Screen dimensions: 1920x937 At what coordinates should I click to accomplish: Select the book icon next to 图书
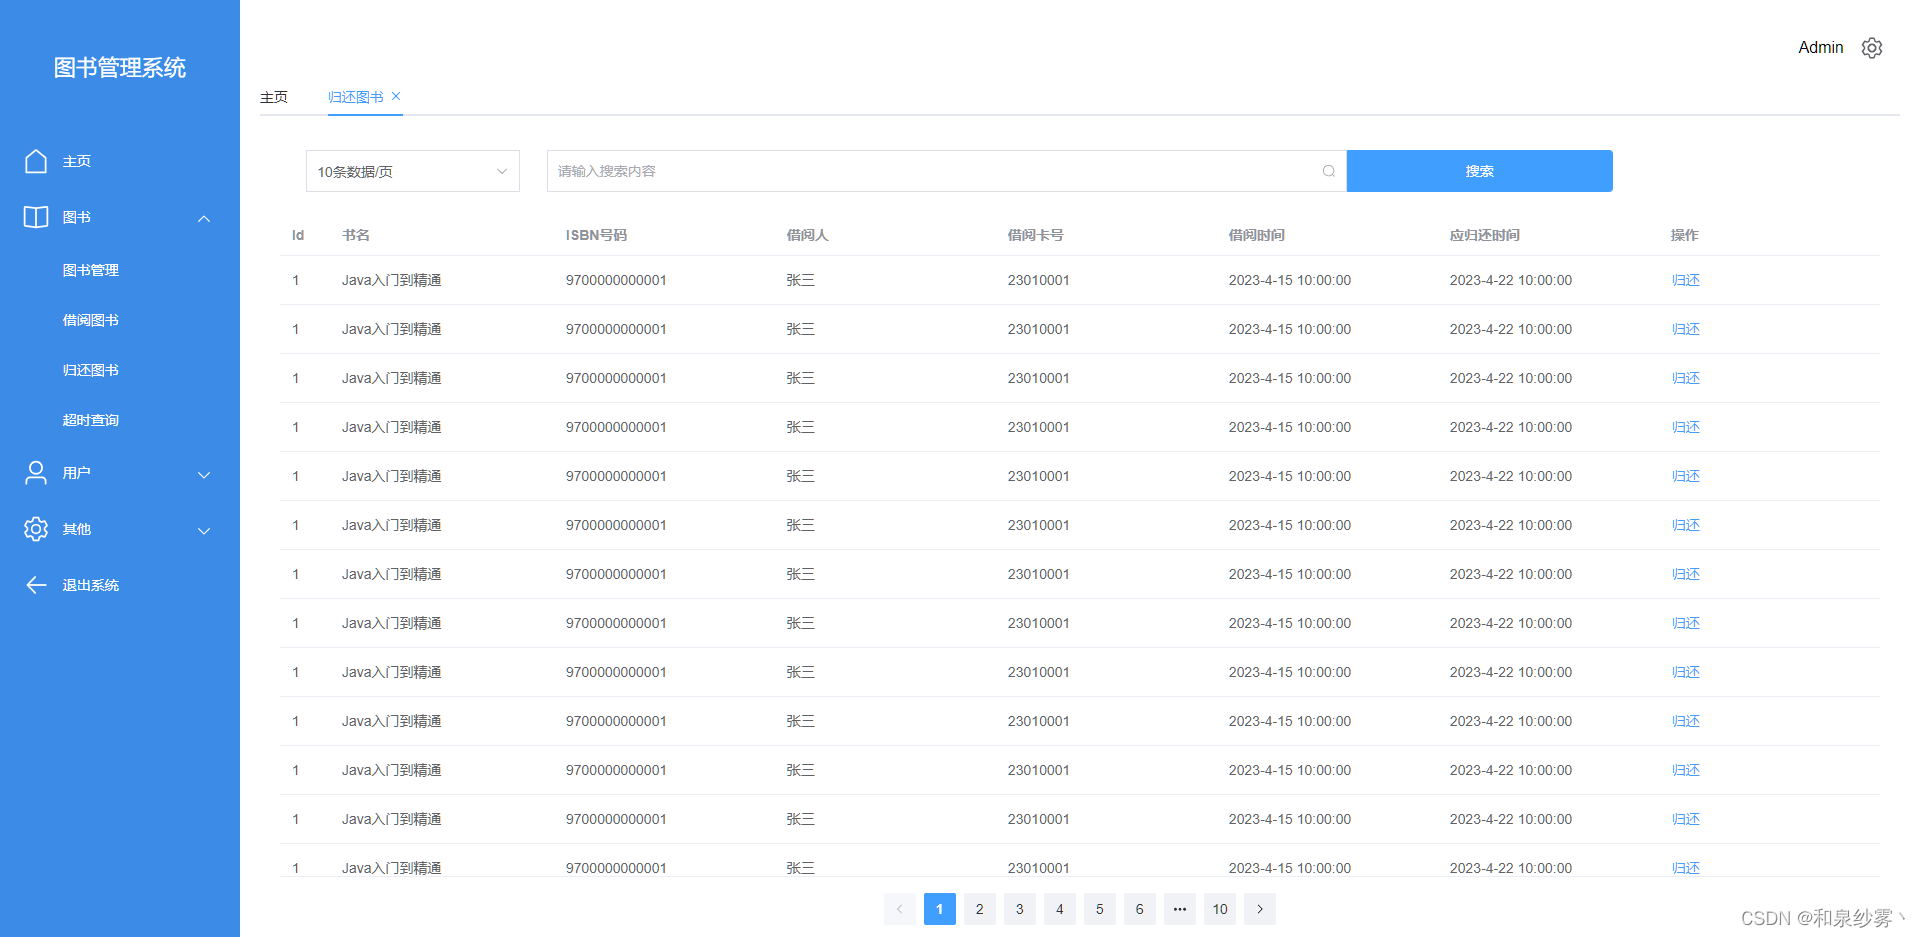pyautogui.click(x=36, y=217)
